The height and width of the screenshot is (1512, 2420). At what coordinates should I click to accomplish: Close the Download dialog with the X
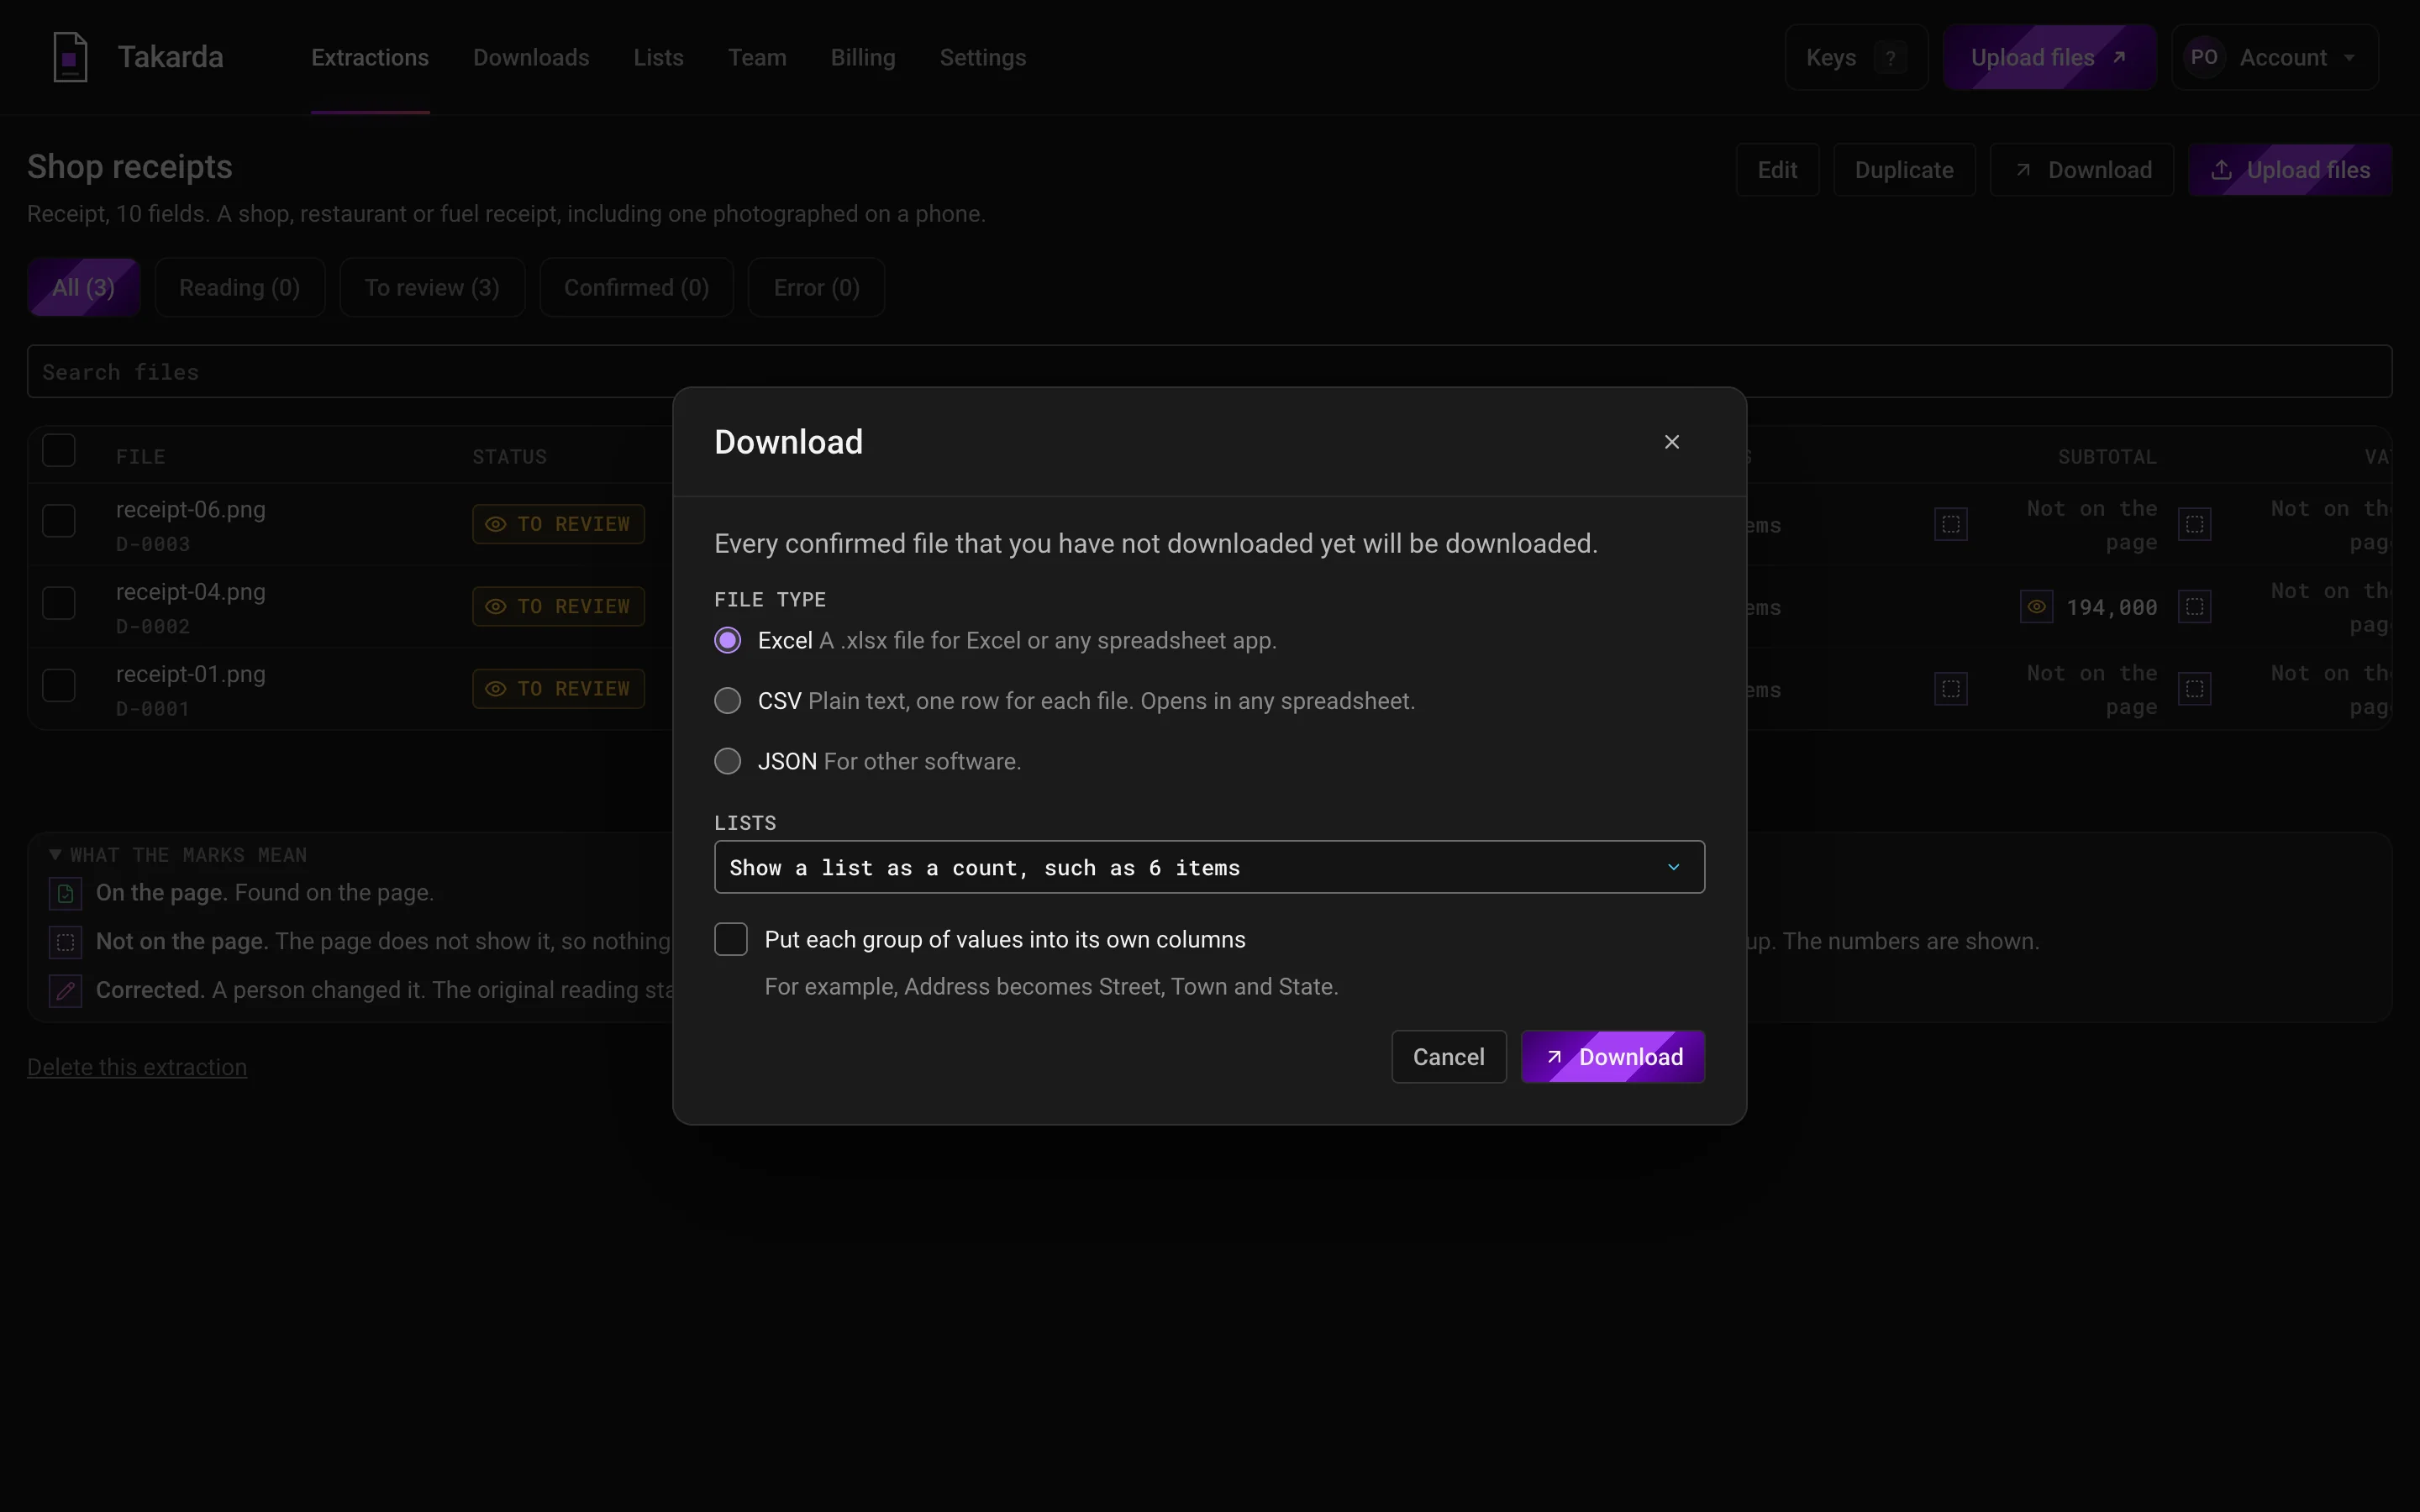pos(1672,442)
